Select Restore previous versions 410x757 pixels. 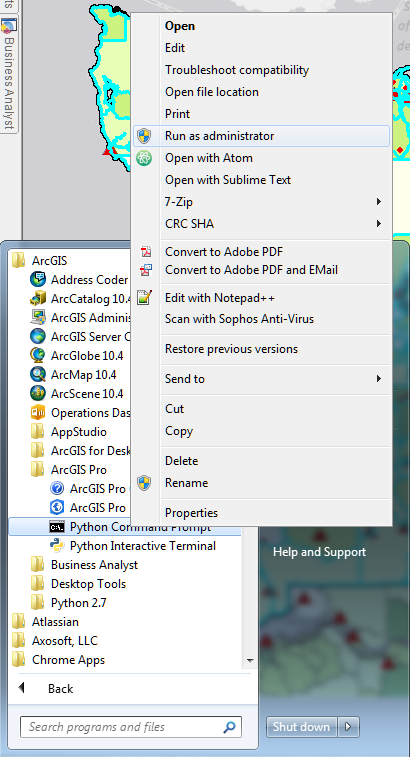261,349
